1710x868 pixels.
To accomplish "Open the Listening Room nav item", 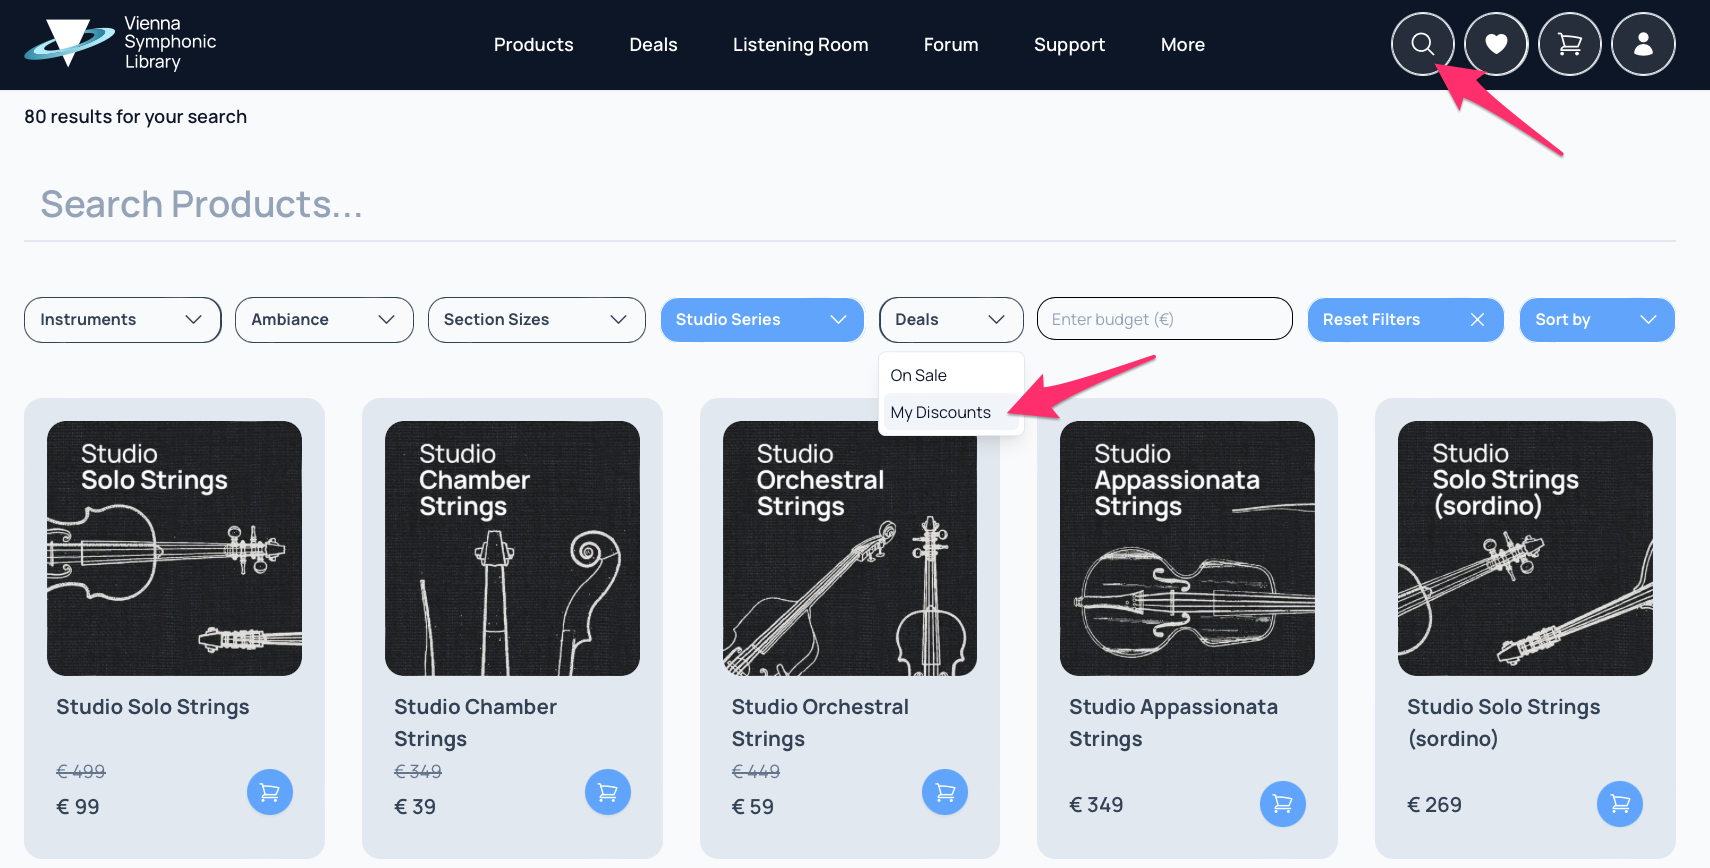I will click(x=800, y=45).
